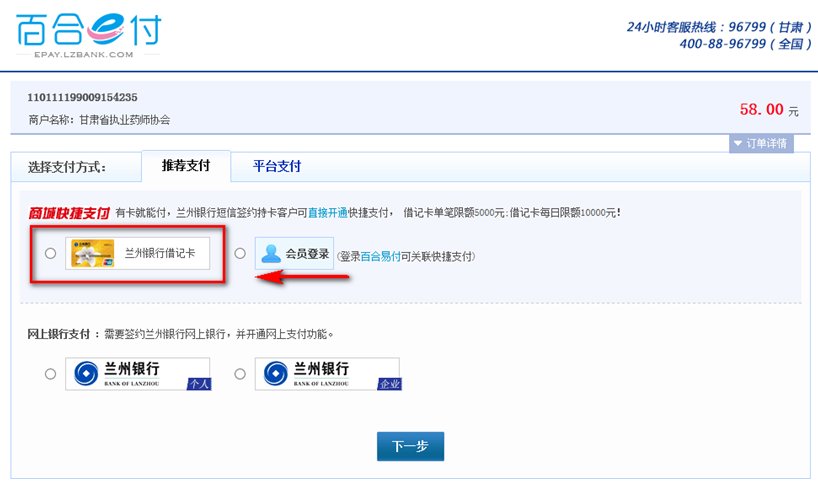Choose the 兰州银行 企业 online banking radio
Screen dimensions: 818x485
(239, 374)
